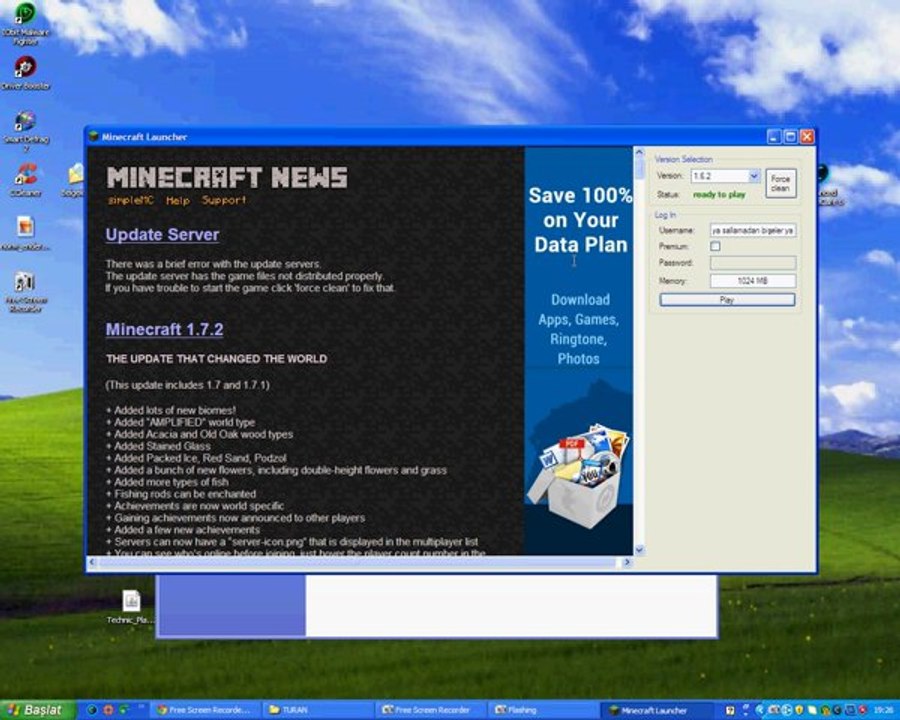900x720 pixels.
Task: Select the Technic_Pla... file on desktop
Action: click(131, 606)
